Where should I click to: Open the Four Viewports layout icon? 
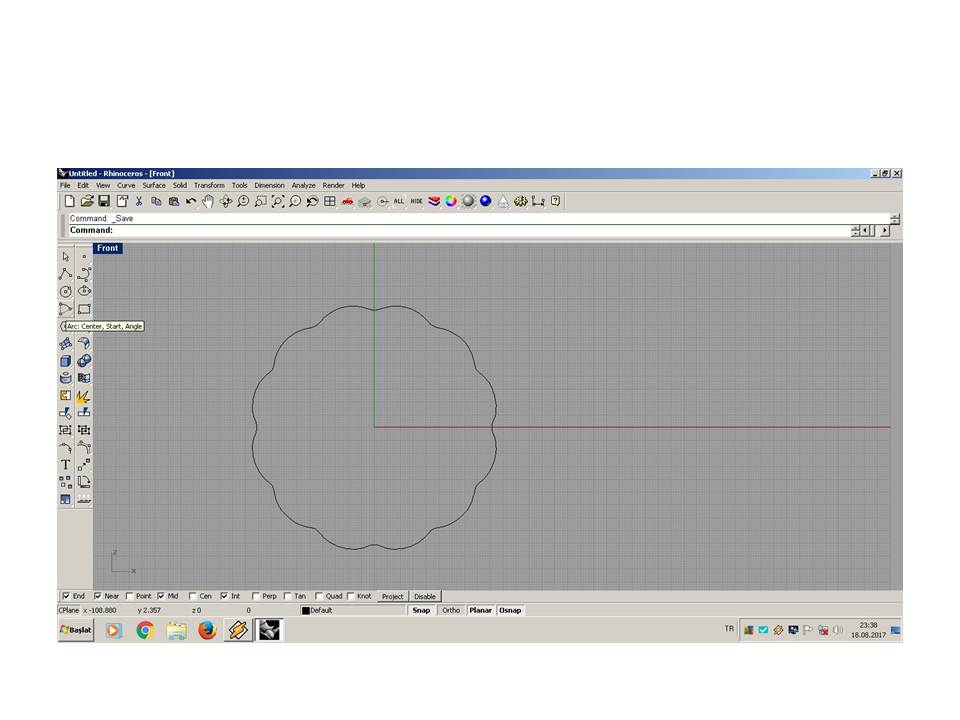coord(329,201)
